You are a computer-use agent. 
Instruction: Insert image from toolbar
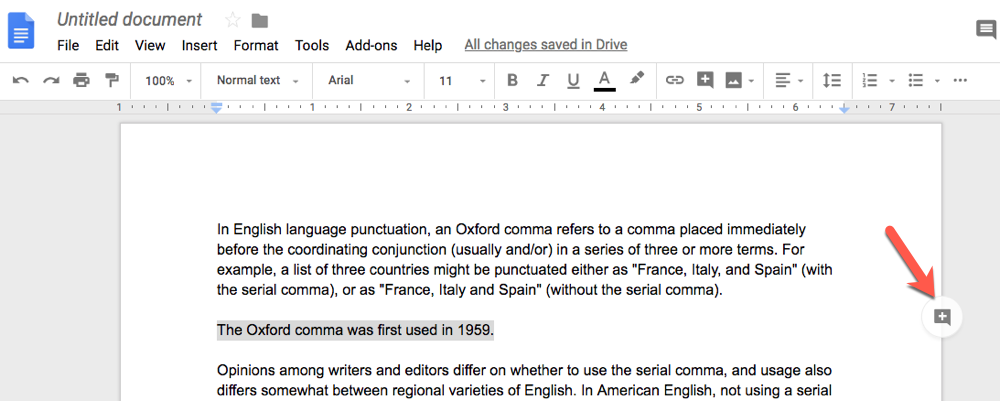(x=734, y=80)
